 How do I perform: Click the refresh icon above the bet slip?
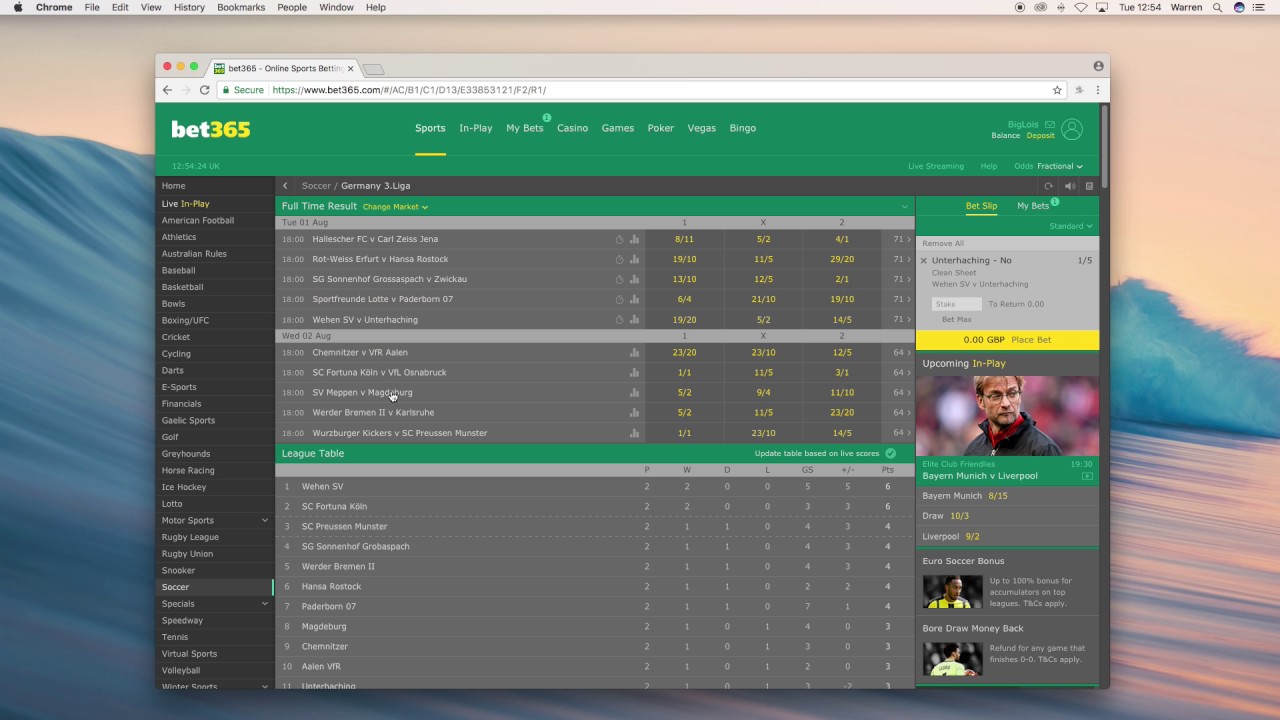pos(1048,186)
